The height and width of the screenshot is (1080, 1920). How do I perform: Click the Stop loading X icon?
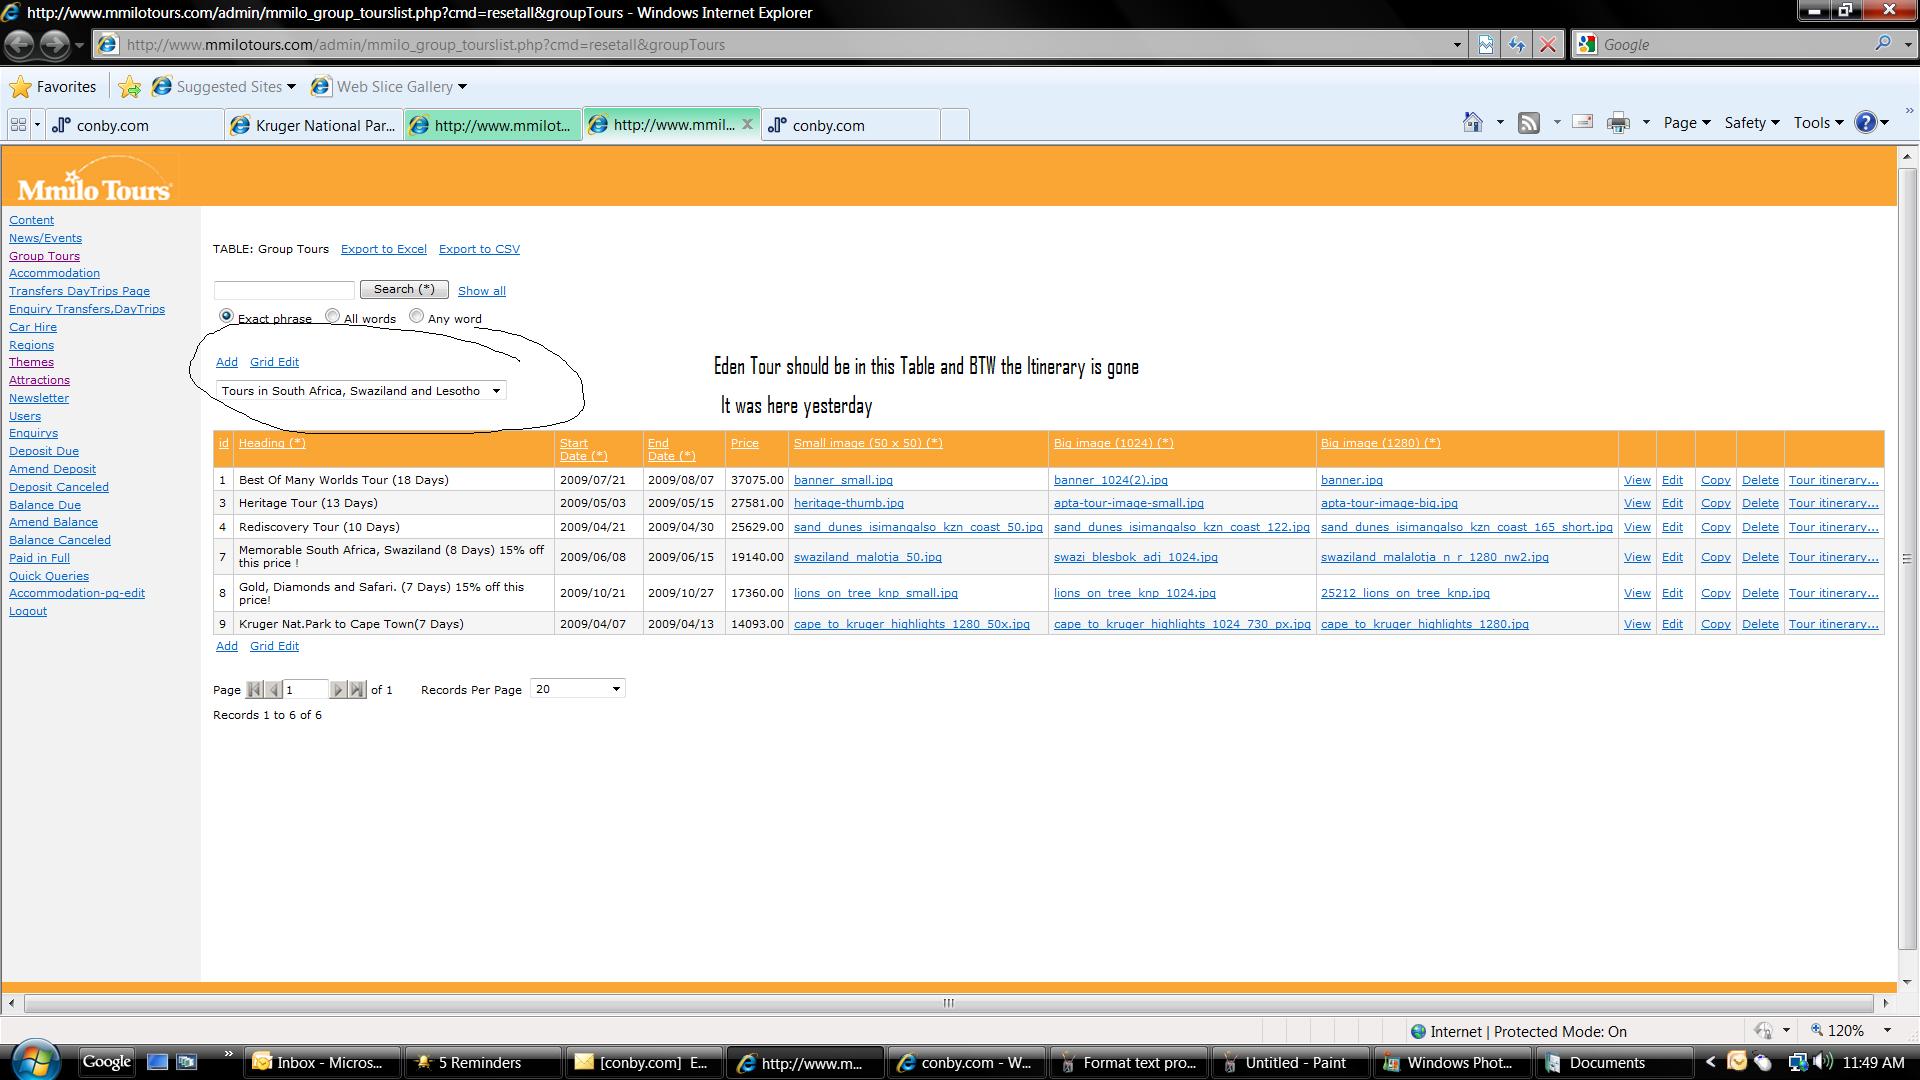(x=1548, y=45)
